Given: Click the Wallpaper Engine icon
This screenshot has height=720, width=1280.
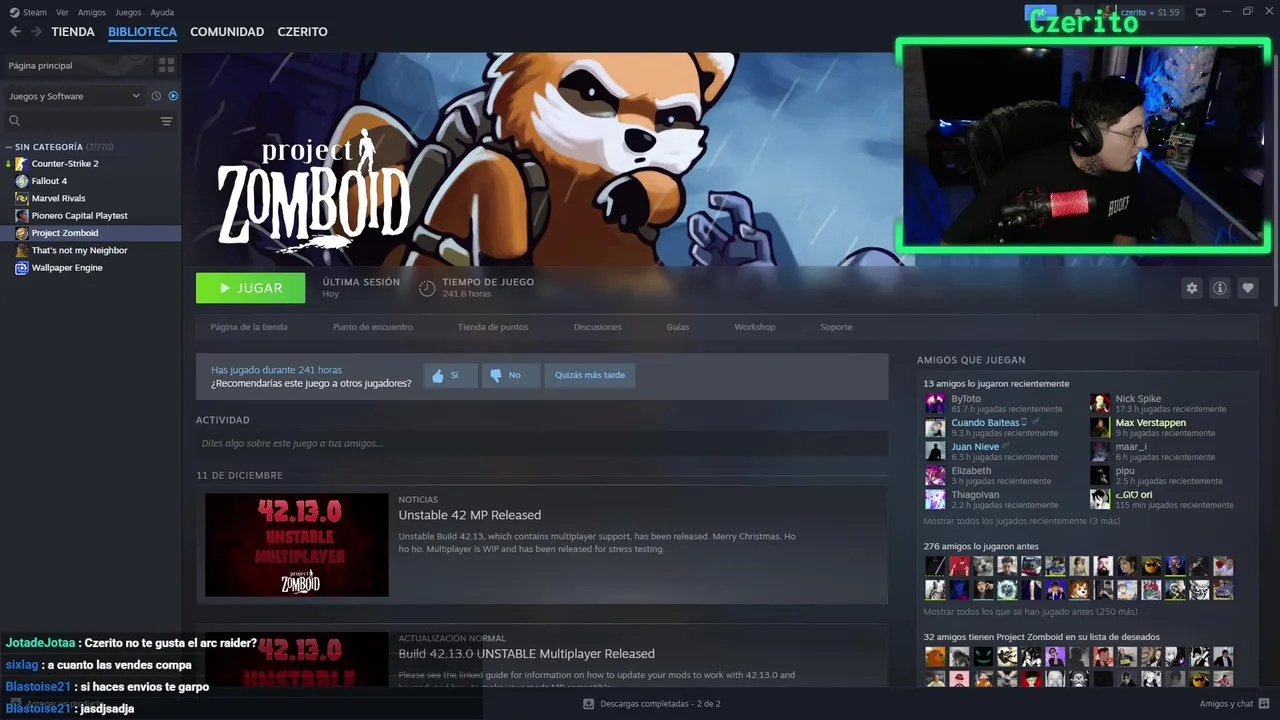Looking at the screenshot, I should [22, 268].
